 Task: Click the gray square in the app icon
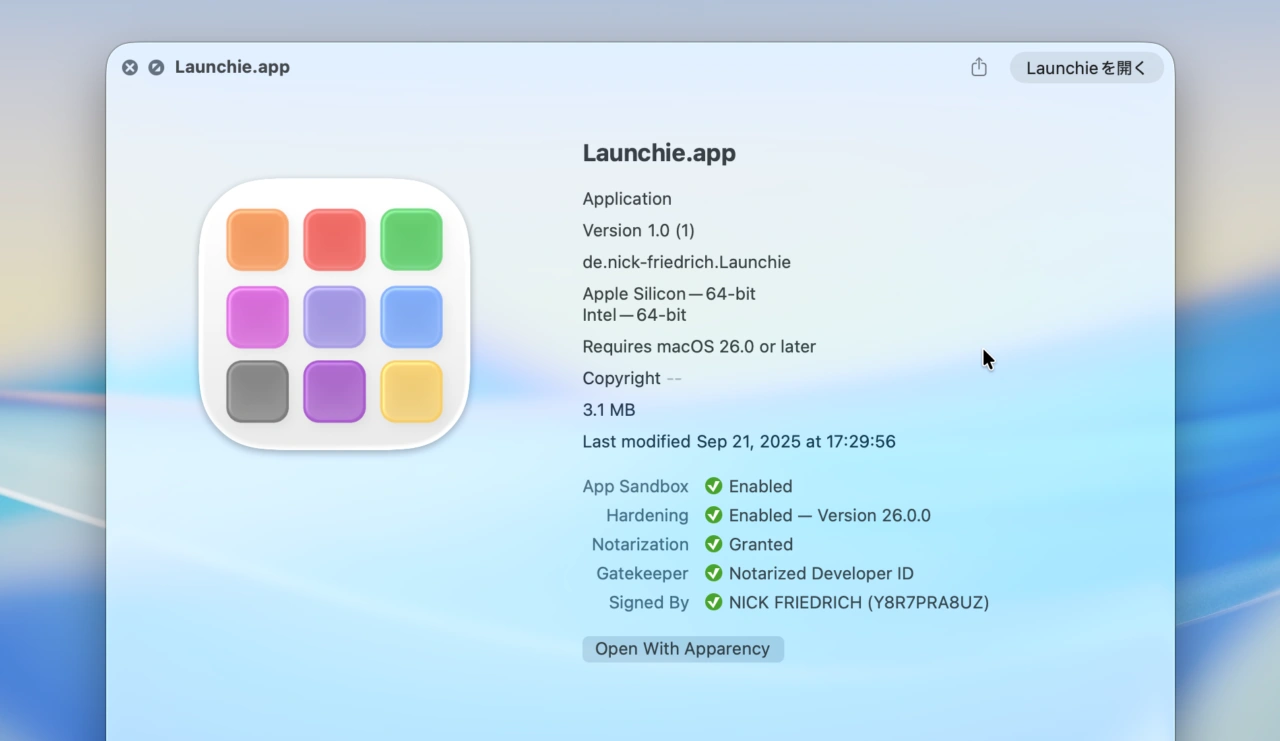(x=258, y=391)
